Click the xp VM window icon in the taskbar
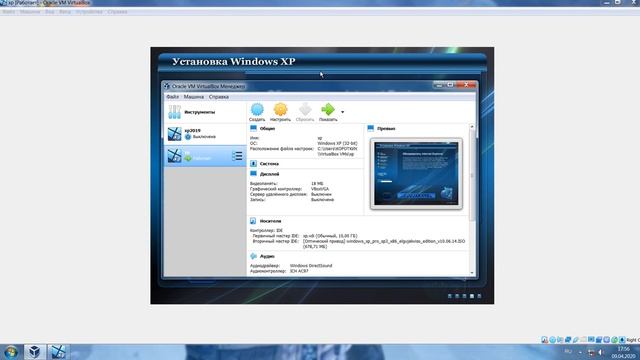The width and height of the screenshot is (640, 360). 58,352
